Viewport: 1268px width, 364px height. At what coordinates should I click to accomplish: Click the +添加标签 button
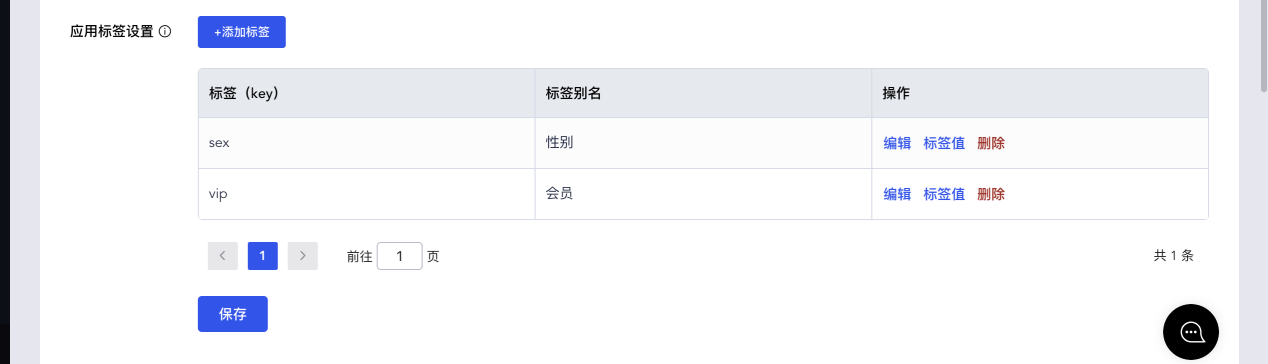242,32
